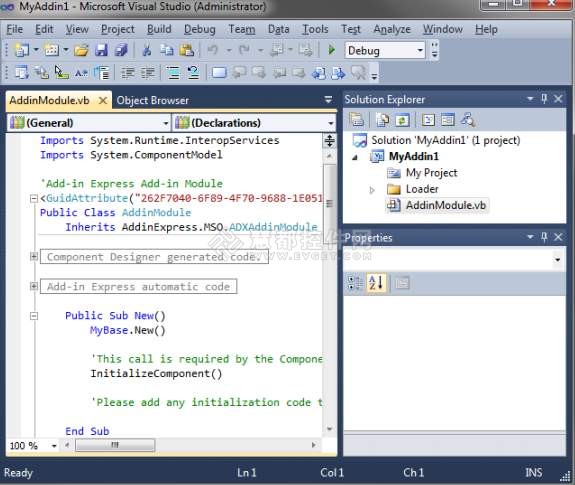575x485 pixels.
Task: Expand Add-in Express automatic code region
Action: (x=34, y=286)
